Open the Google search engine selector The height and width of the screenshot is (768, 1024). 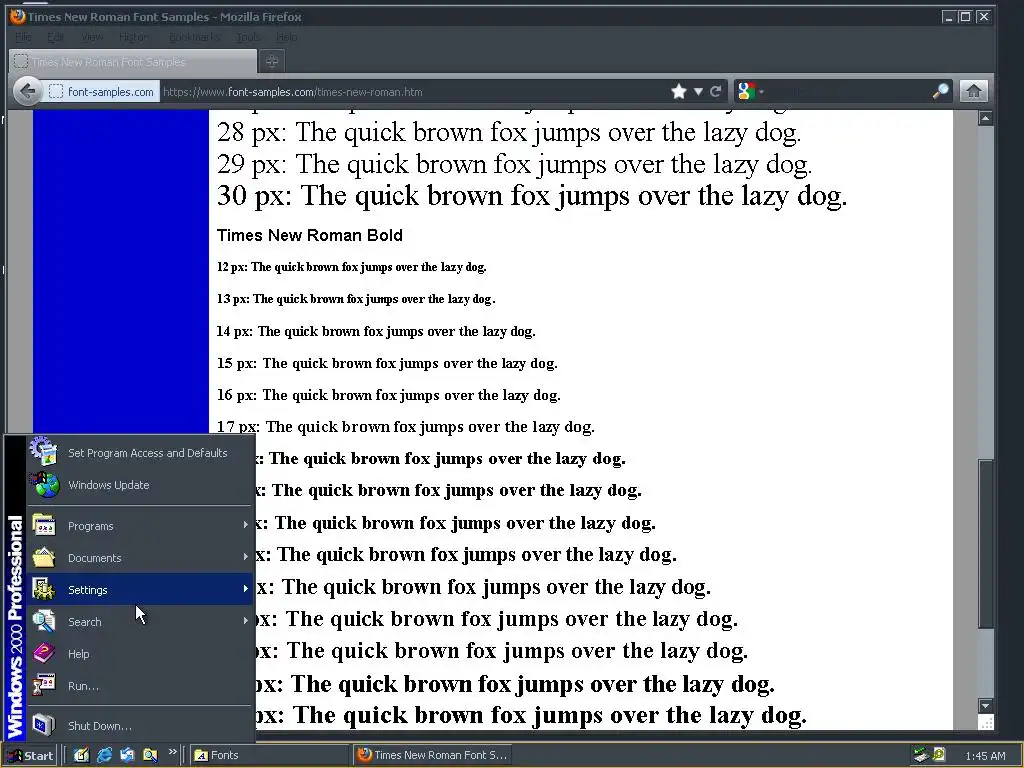coord(750,91)
